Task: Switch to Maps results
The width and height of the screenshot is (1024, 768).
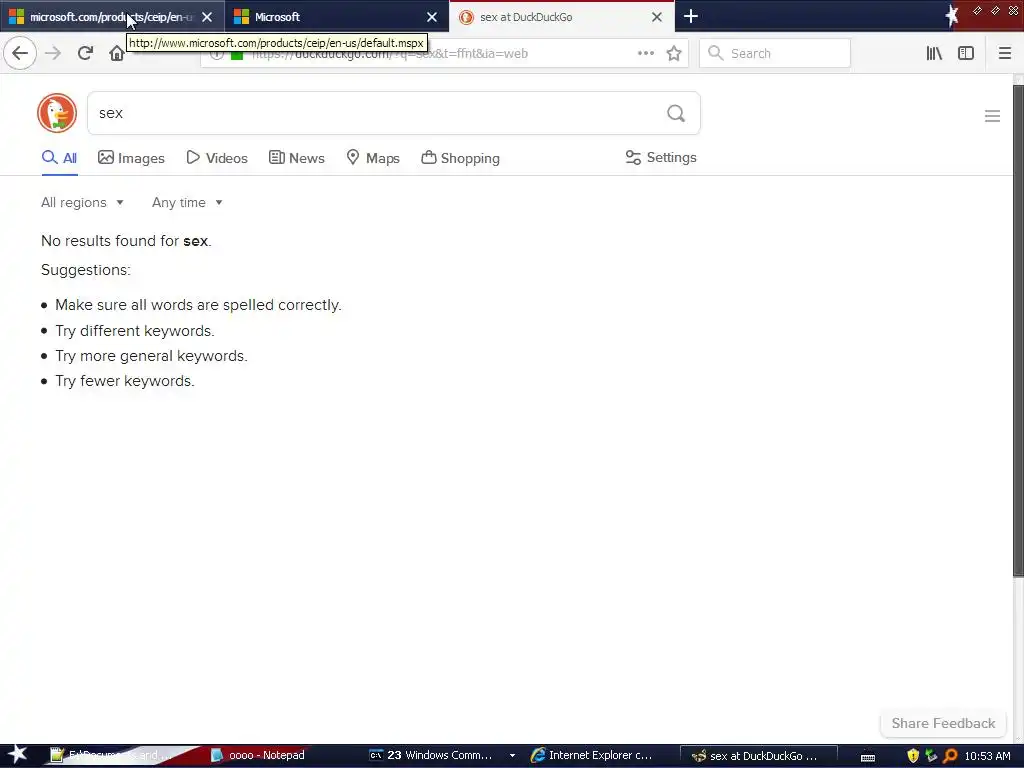Action: coord(373,158)
